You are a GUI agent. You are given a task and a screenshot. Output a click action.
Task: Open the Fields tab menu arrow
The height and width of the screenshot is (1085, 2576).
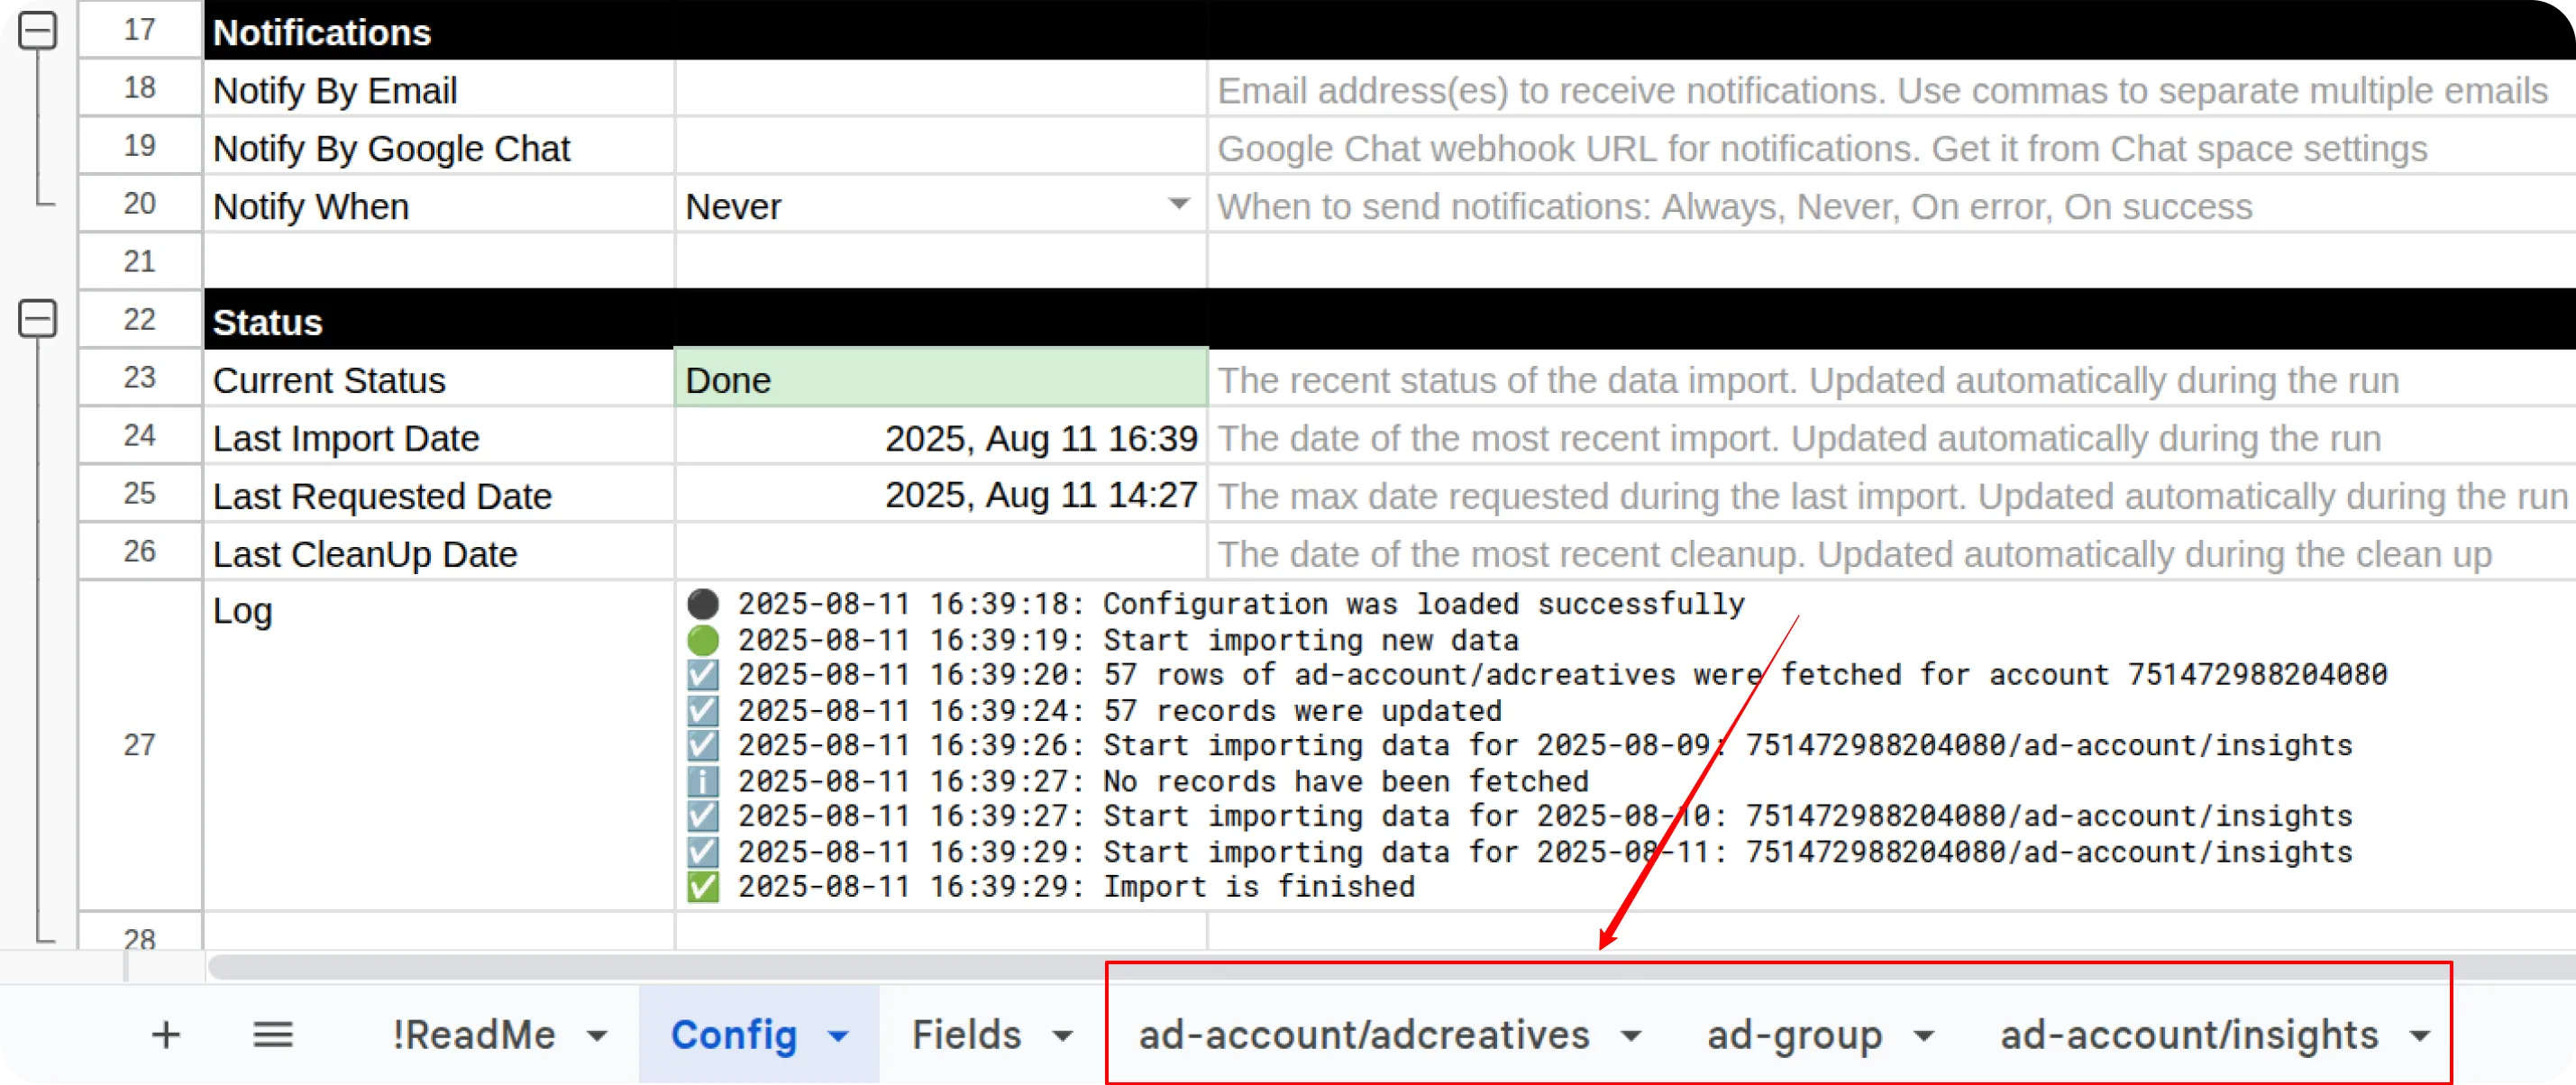click(x=1063, y=1036)
